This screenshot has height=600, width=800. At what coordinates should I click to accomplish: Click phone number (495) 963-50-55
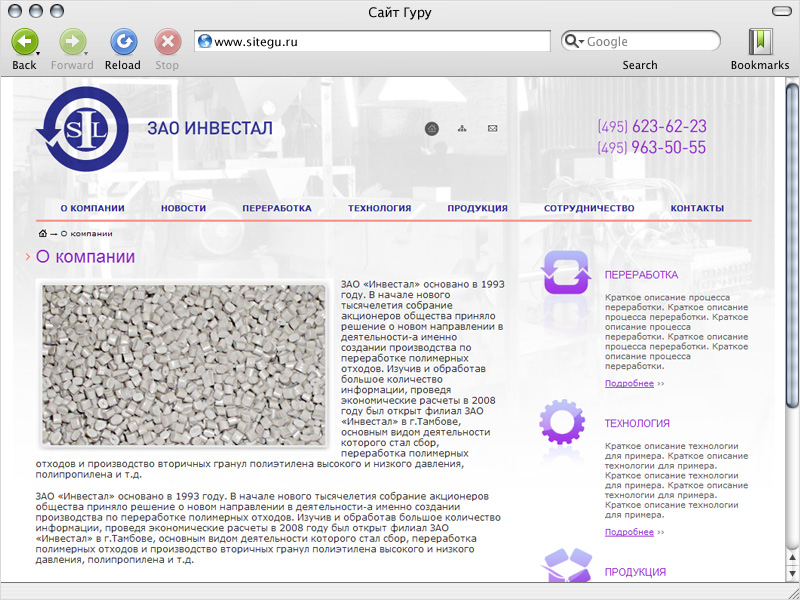(x=652, y=147)
